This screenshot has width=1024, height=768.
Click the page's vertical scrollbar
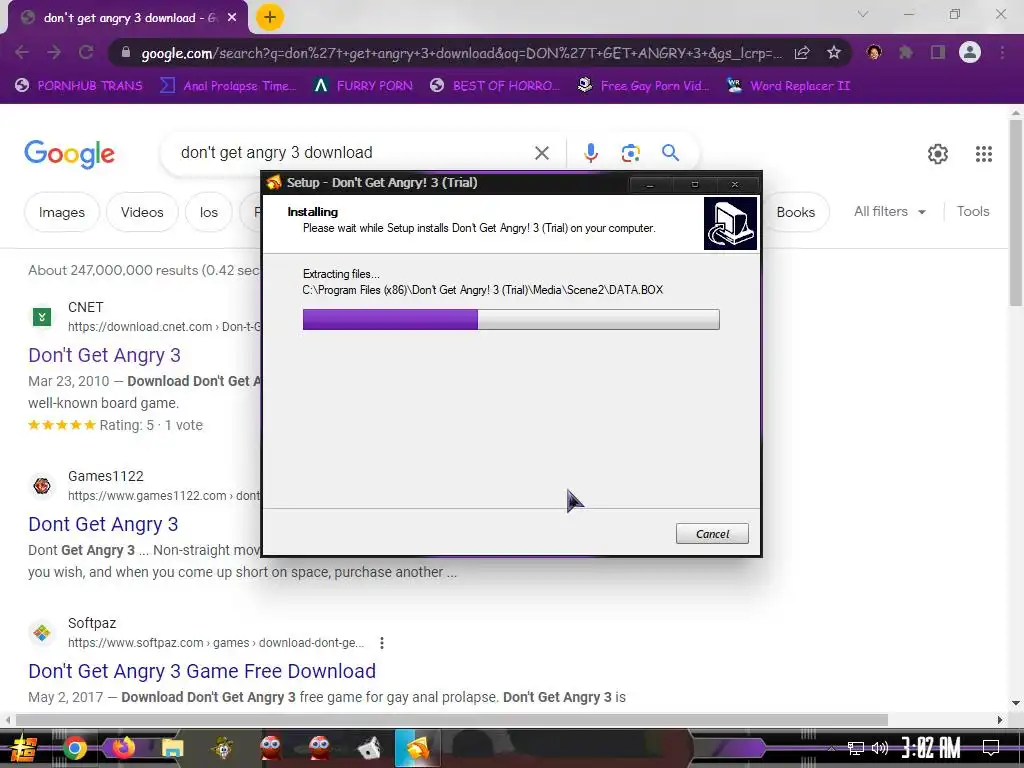(x=1015, y=212)
